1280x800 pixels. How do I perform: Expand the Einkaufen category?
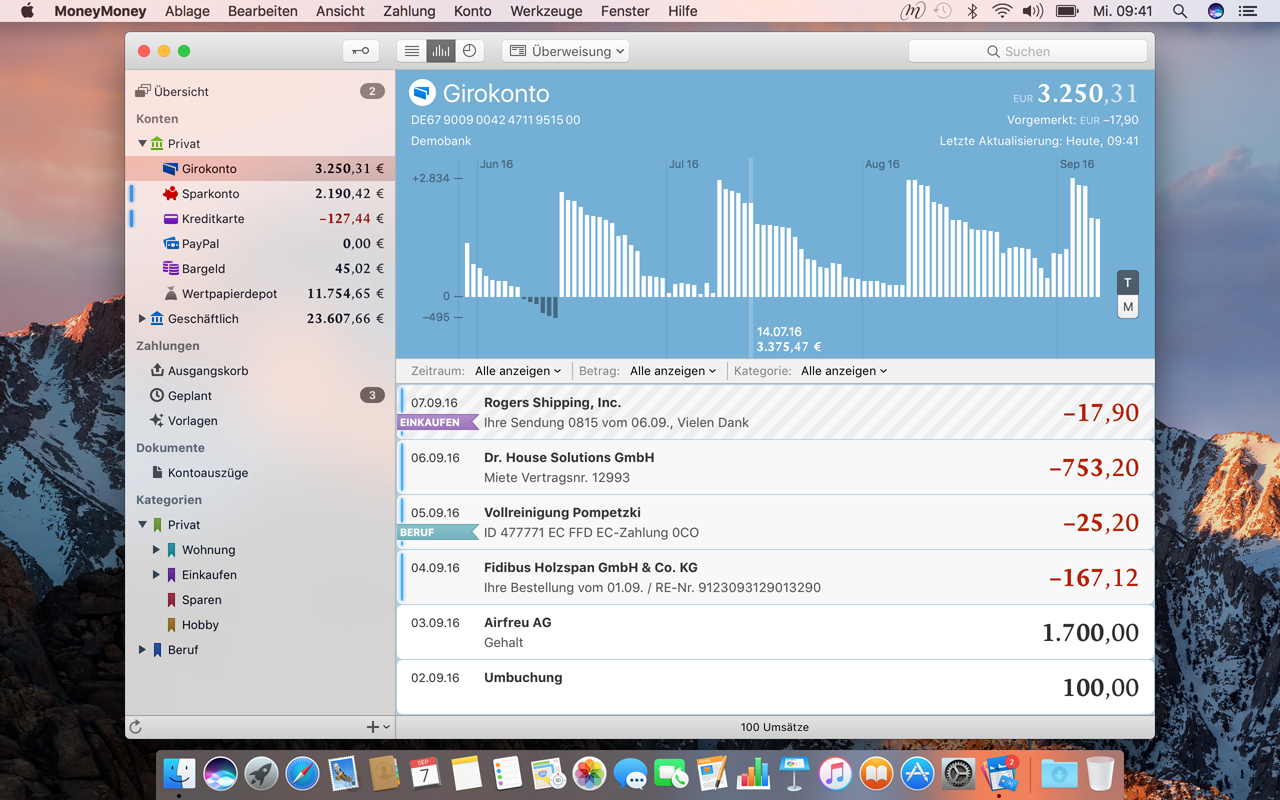[156, 575]
